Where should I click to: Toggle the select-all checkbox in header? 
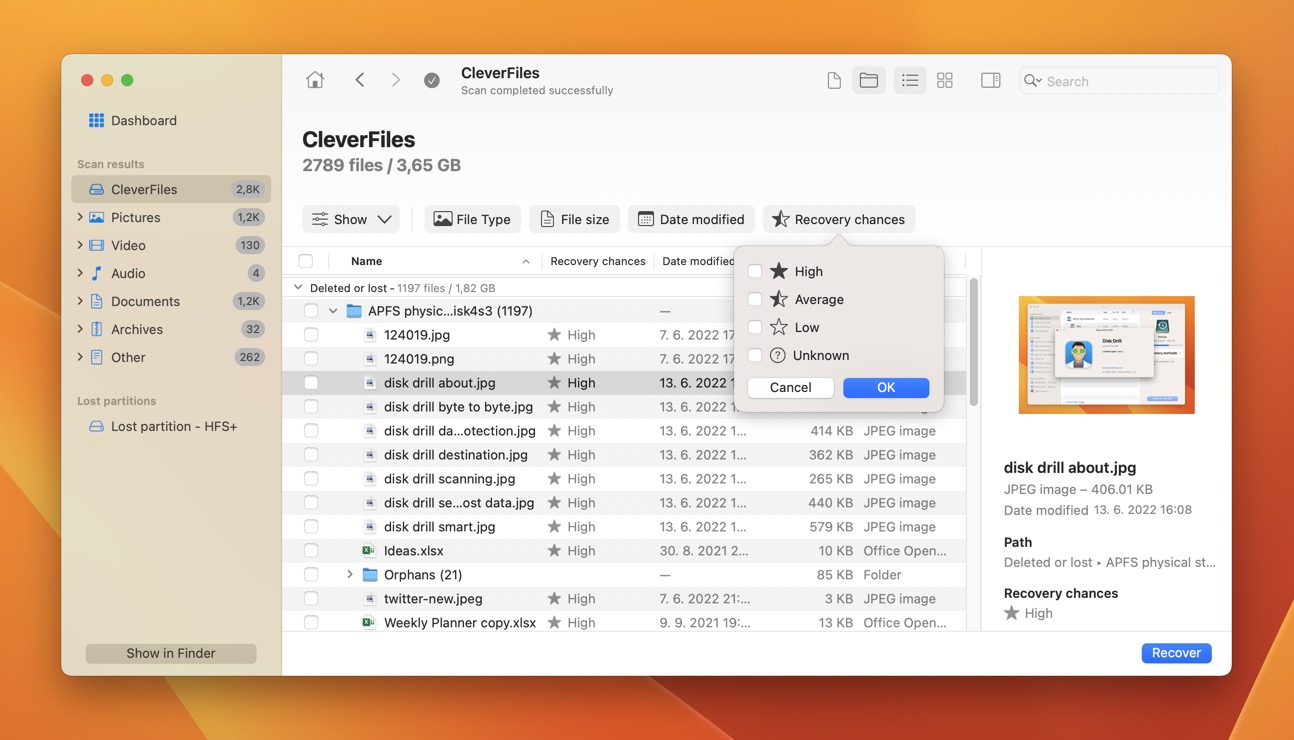pyautogui.click(x=306, y=261)
